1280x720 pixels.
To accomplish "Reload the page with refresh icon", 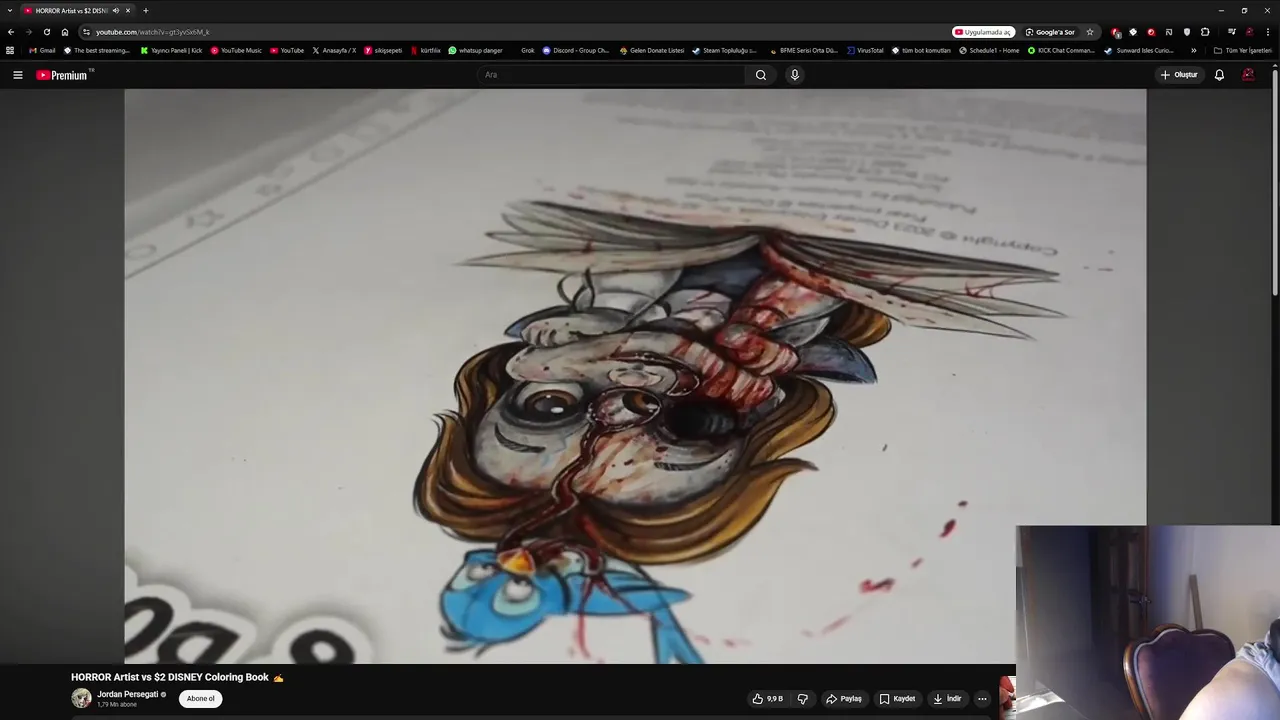I will click(46, 32).
